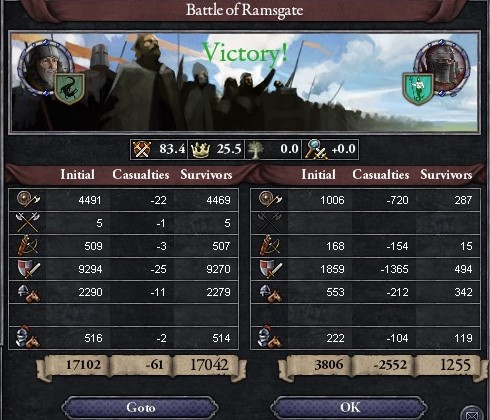Click the left total 17102 scroll
Image resolution: width=490 pixels, height=420 pixels.
click(x=83, y=365)
